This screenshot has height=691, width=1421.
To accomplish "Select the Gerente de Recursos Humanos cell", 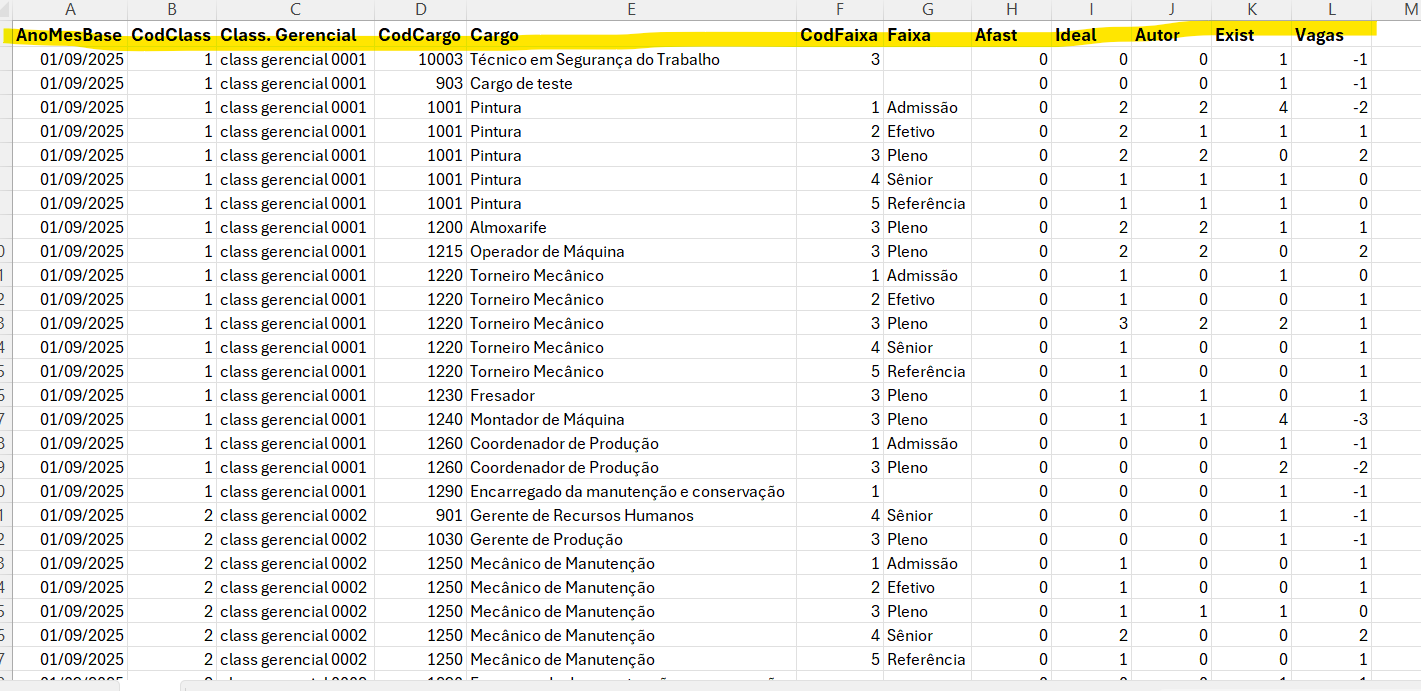I will tap(582, 516).
